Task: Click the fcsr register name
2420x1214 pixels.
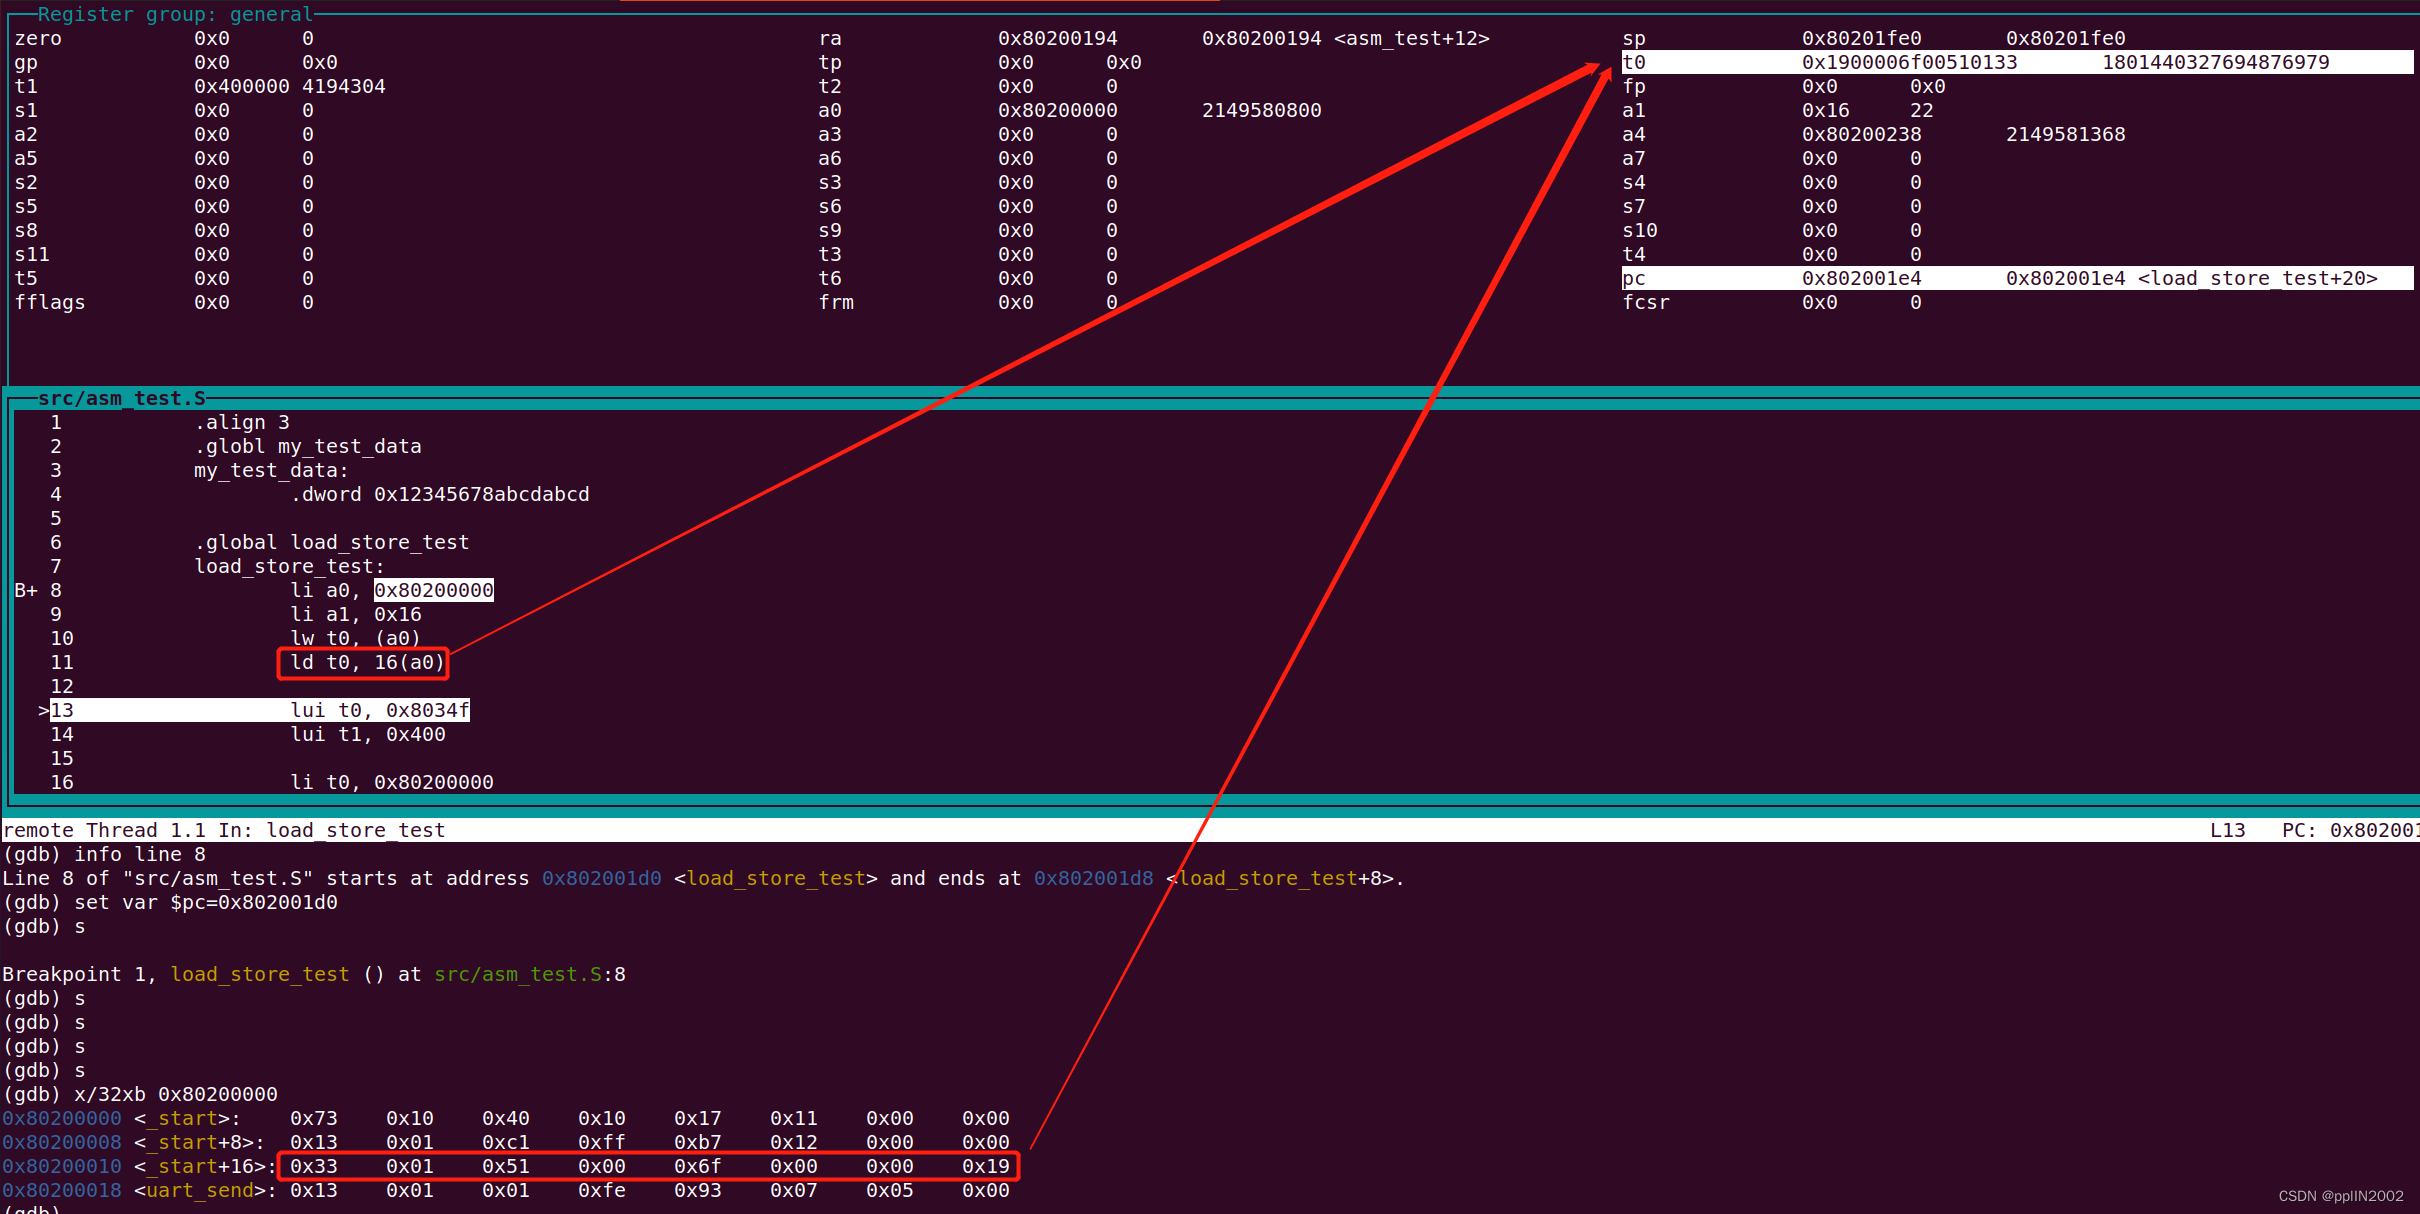Action: (x=1645, y=302)
